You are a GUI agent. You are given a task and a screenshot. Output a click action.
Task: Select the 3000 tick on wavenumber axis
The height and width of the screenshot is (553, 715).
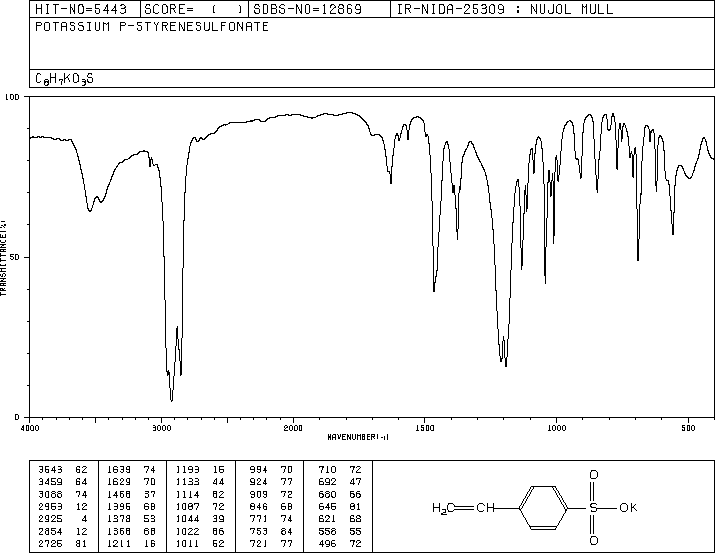pos(161,428)
